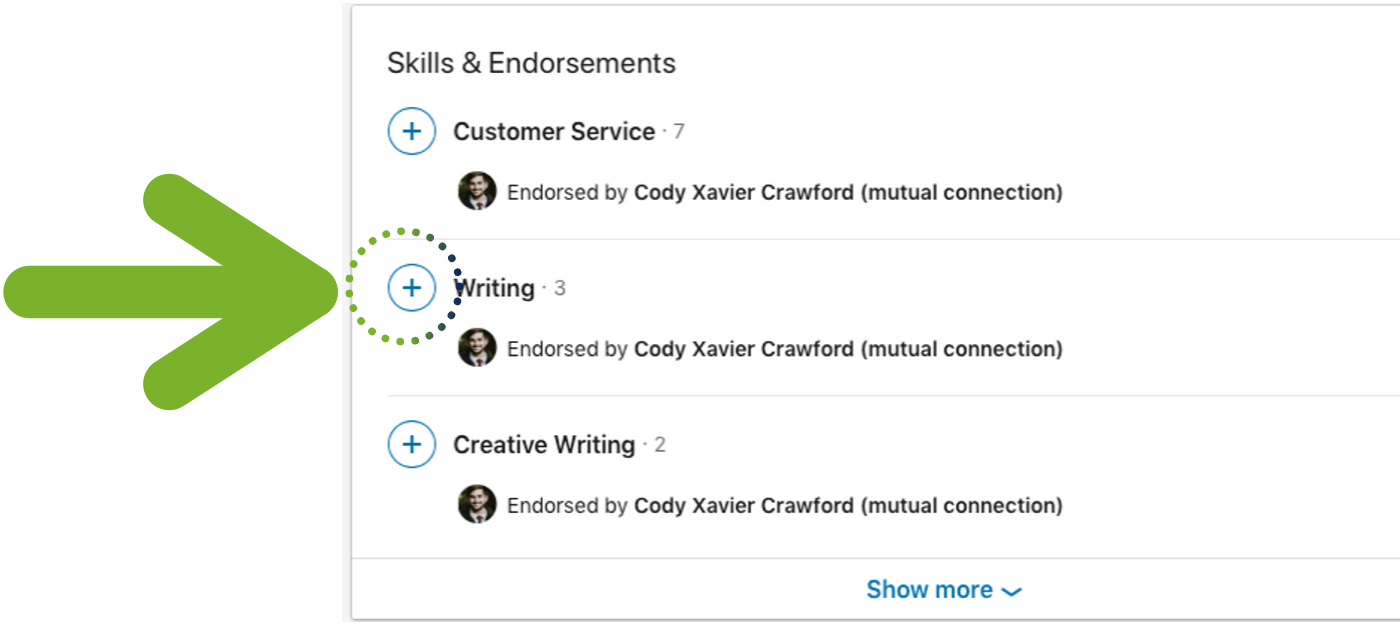Click the Skills & Endorsements heading
1400x625 pixels.
pyautogui.click(x=531, y=63)
